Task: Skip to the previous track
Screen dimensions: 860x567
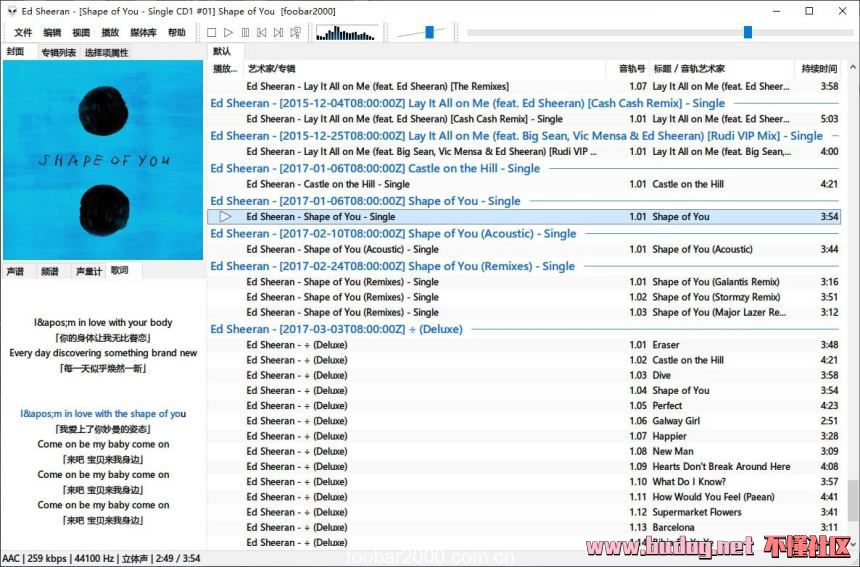Action: click(262, 33)
